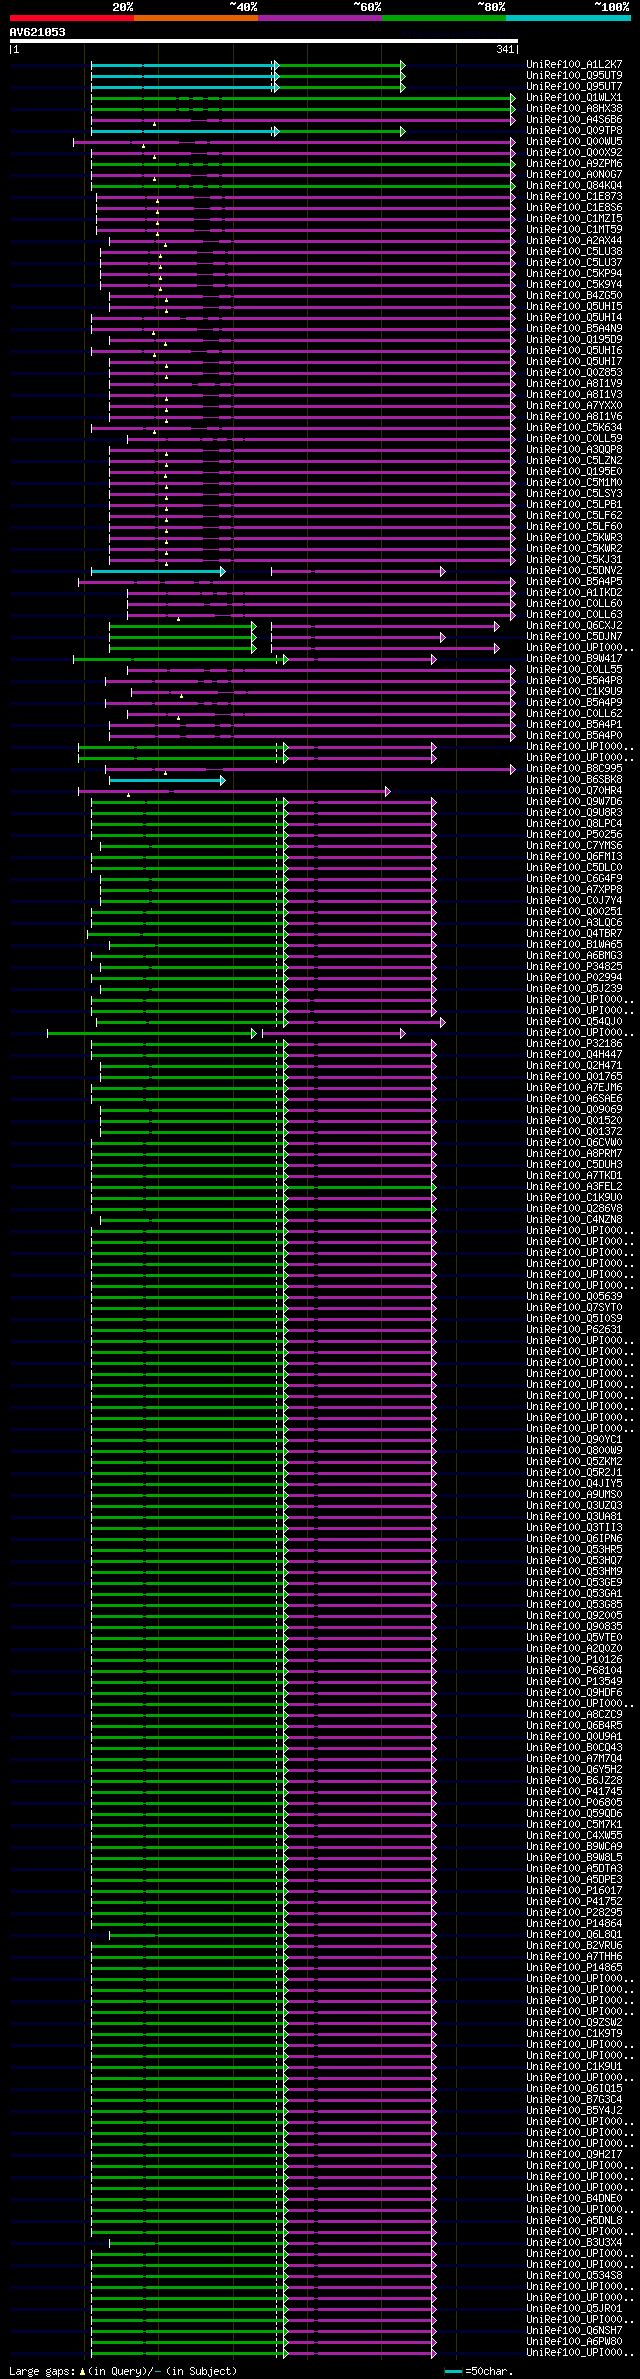Click the green alignment bar for UniRef100_Q1WLX1
This screenshot has height=2379, width=640.
point(301,98)
